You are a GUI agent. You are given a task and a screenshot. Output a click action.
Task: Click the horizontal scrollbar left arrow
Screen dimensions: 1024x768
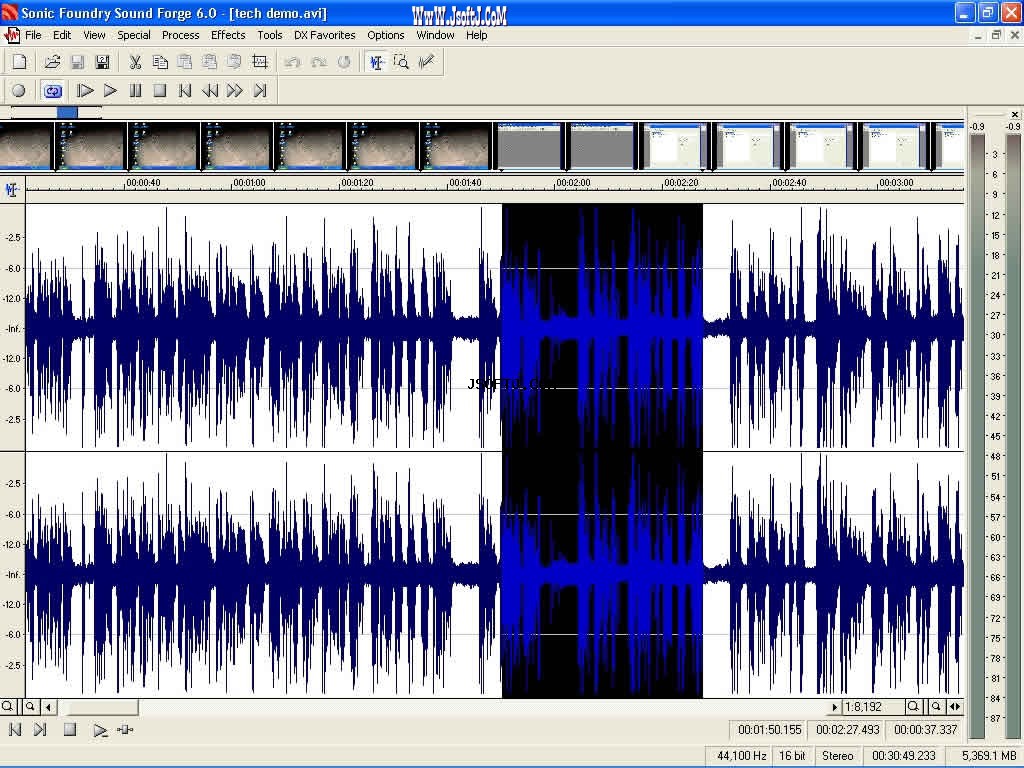pos(48,707)
